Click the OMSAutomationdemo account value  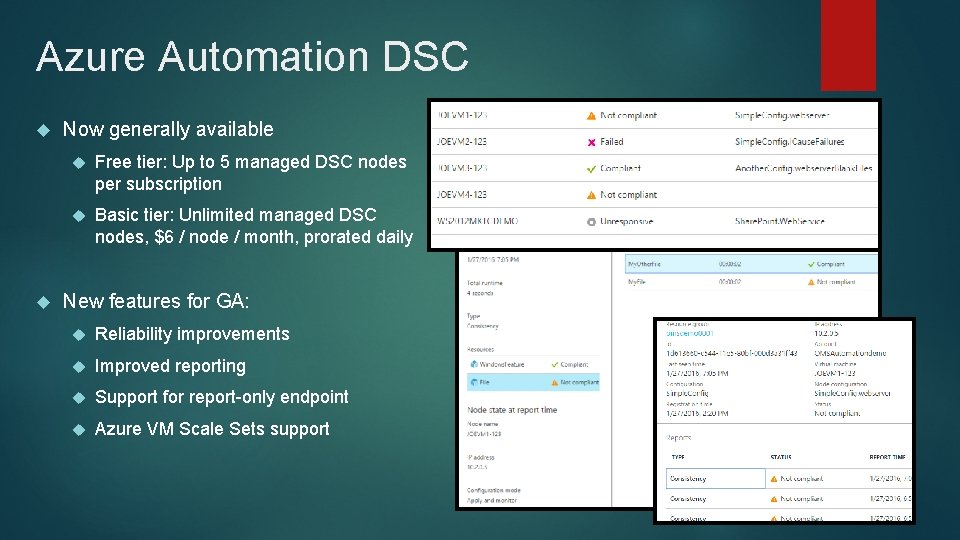pos(850,353)
